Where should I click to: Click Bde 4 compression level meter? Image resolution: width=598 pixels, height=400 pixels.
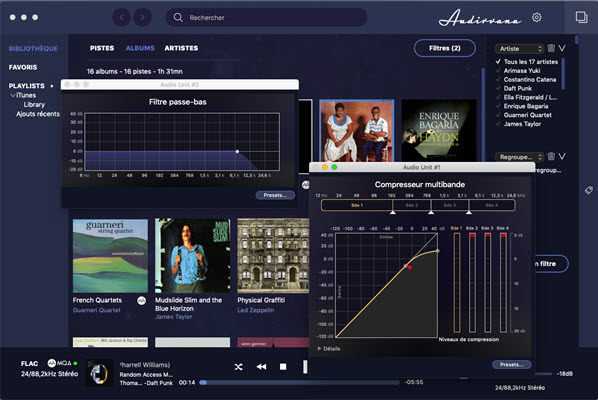point(503,283)
